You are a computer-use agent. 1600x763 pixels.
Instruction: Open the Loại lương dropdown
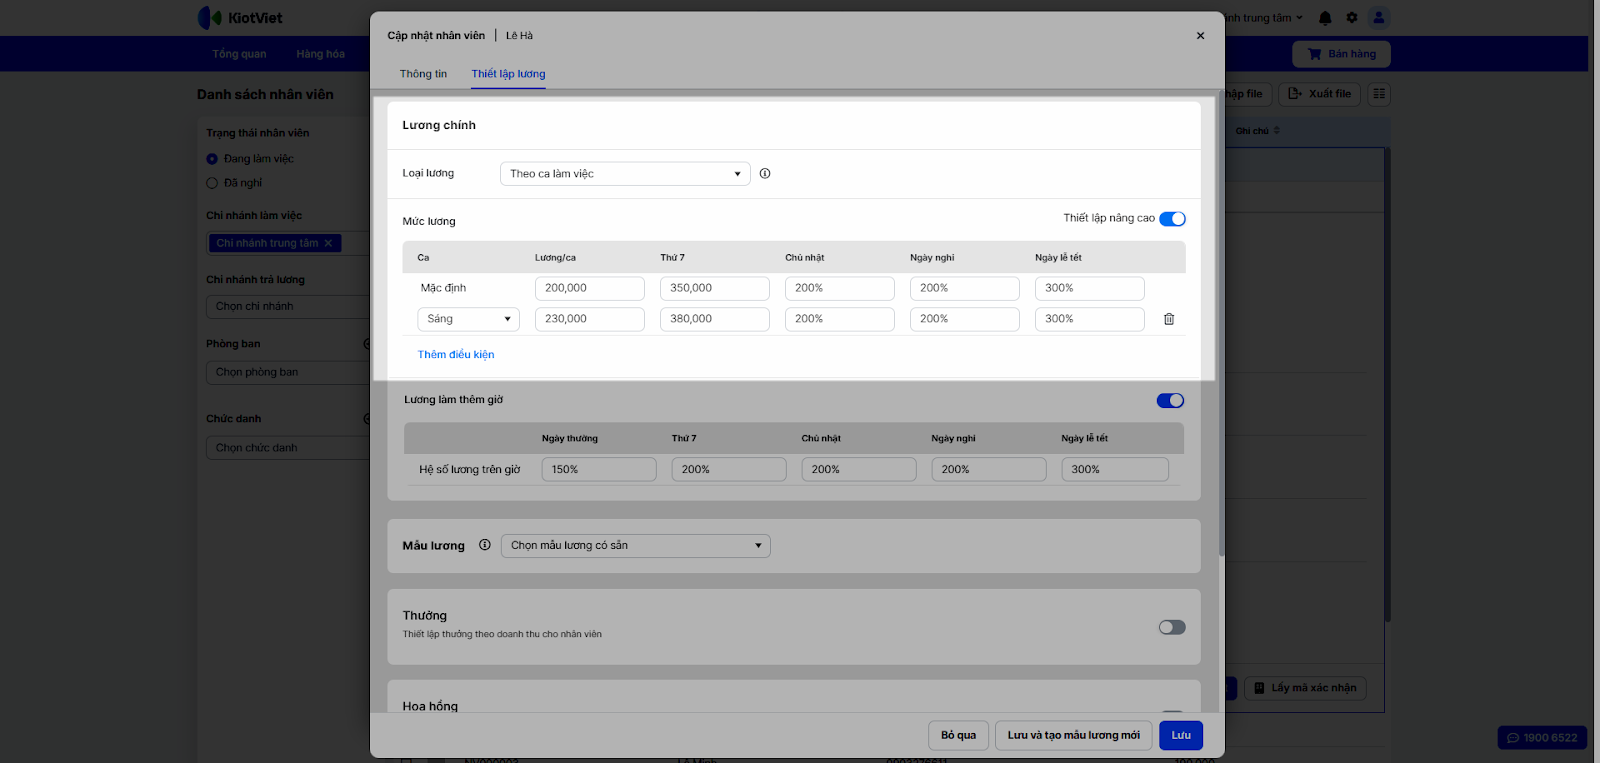coord(624,174)
